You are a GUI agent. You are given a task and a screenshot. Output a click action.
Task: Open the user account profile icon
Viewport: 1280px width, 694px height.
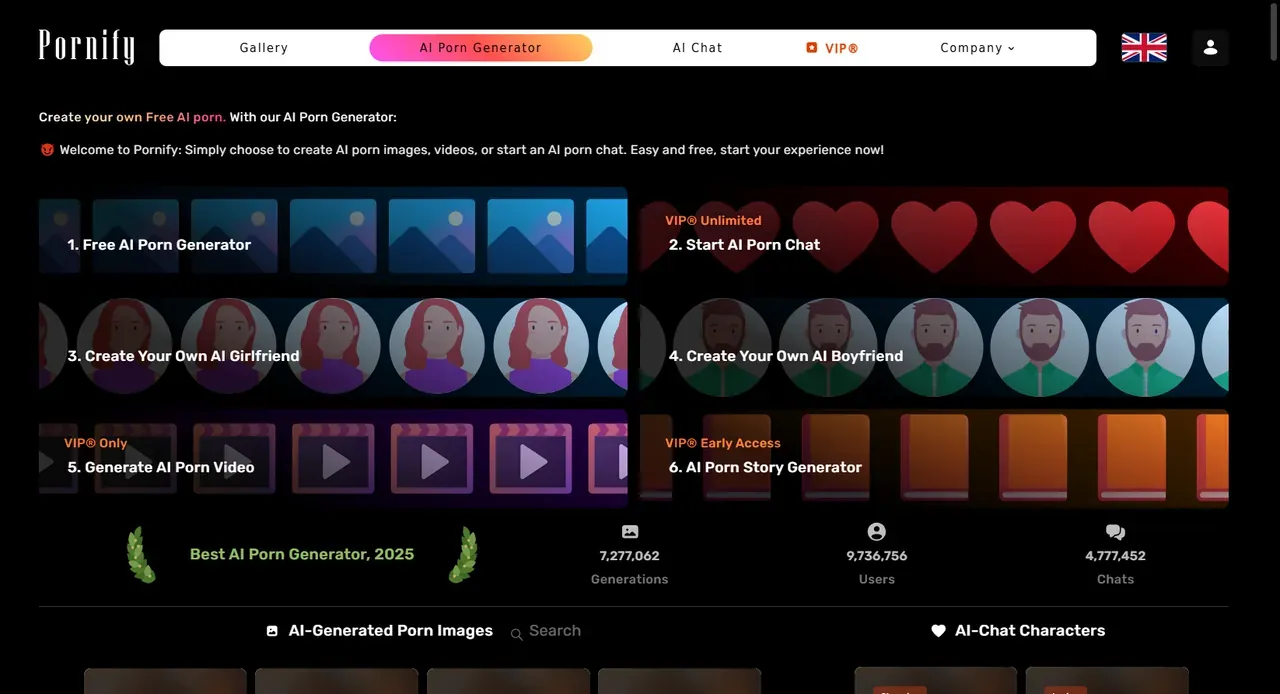pyautogui.click(x=1210, y=48)
